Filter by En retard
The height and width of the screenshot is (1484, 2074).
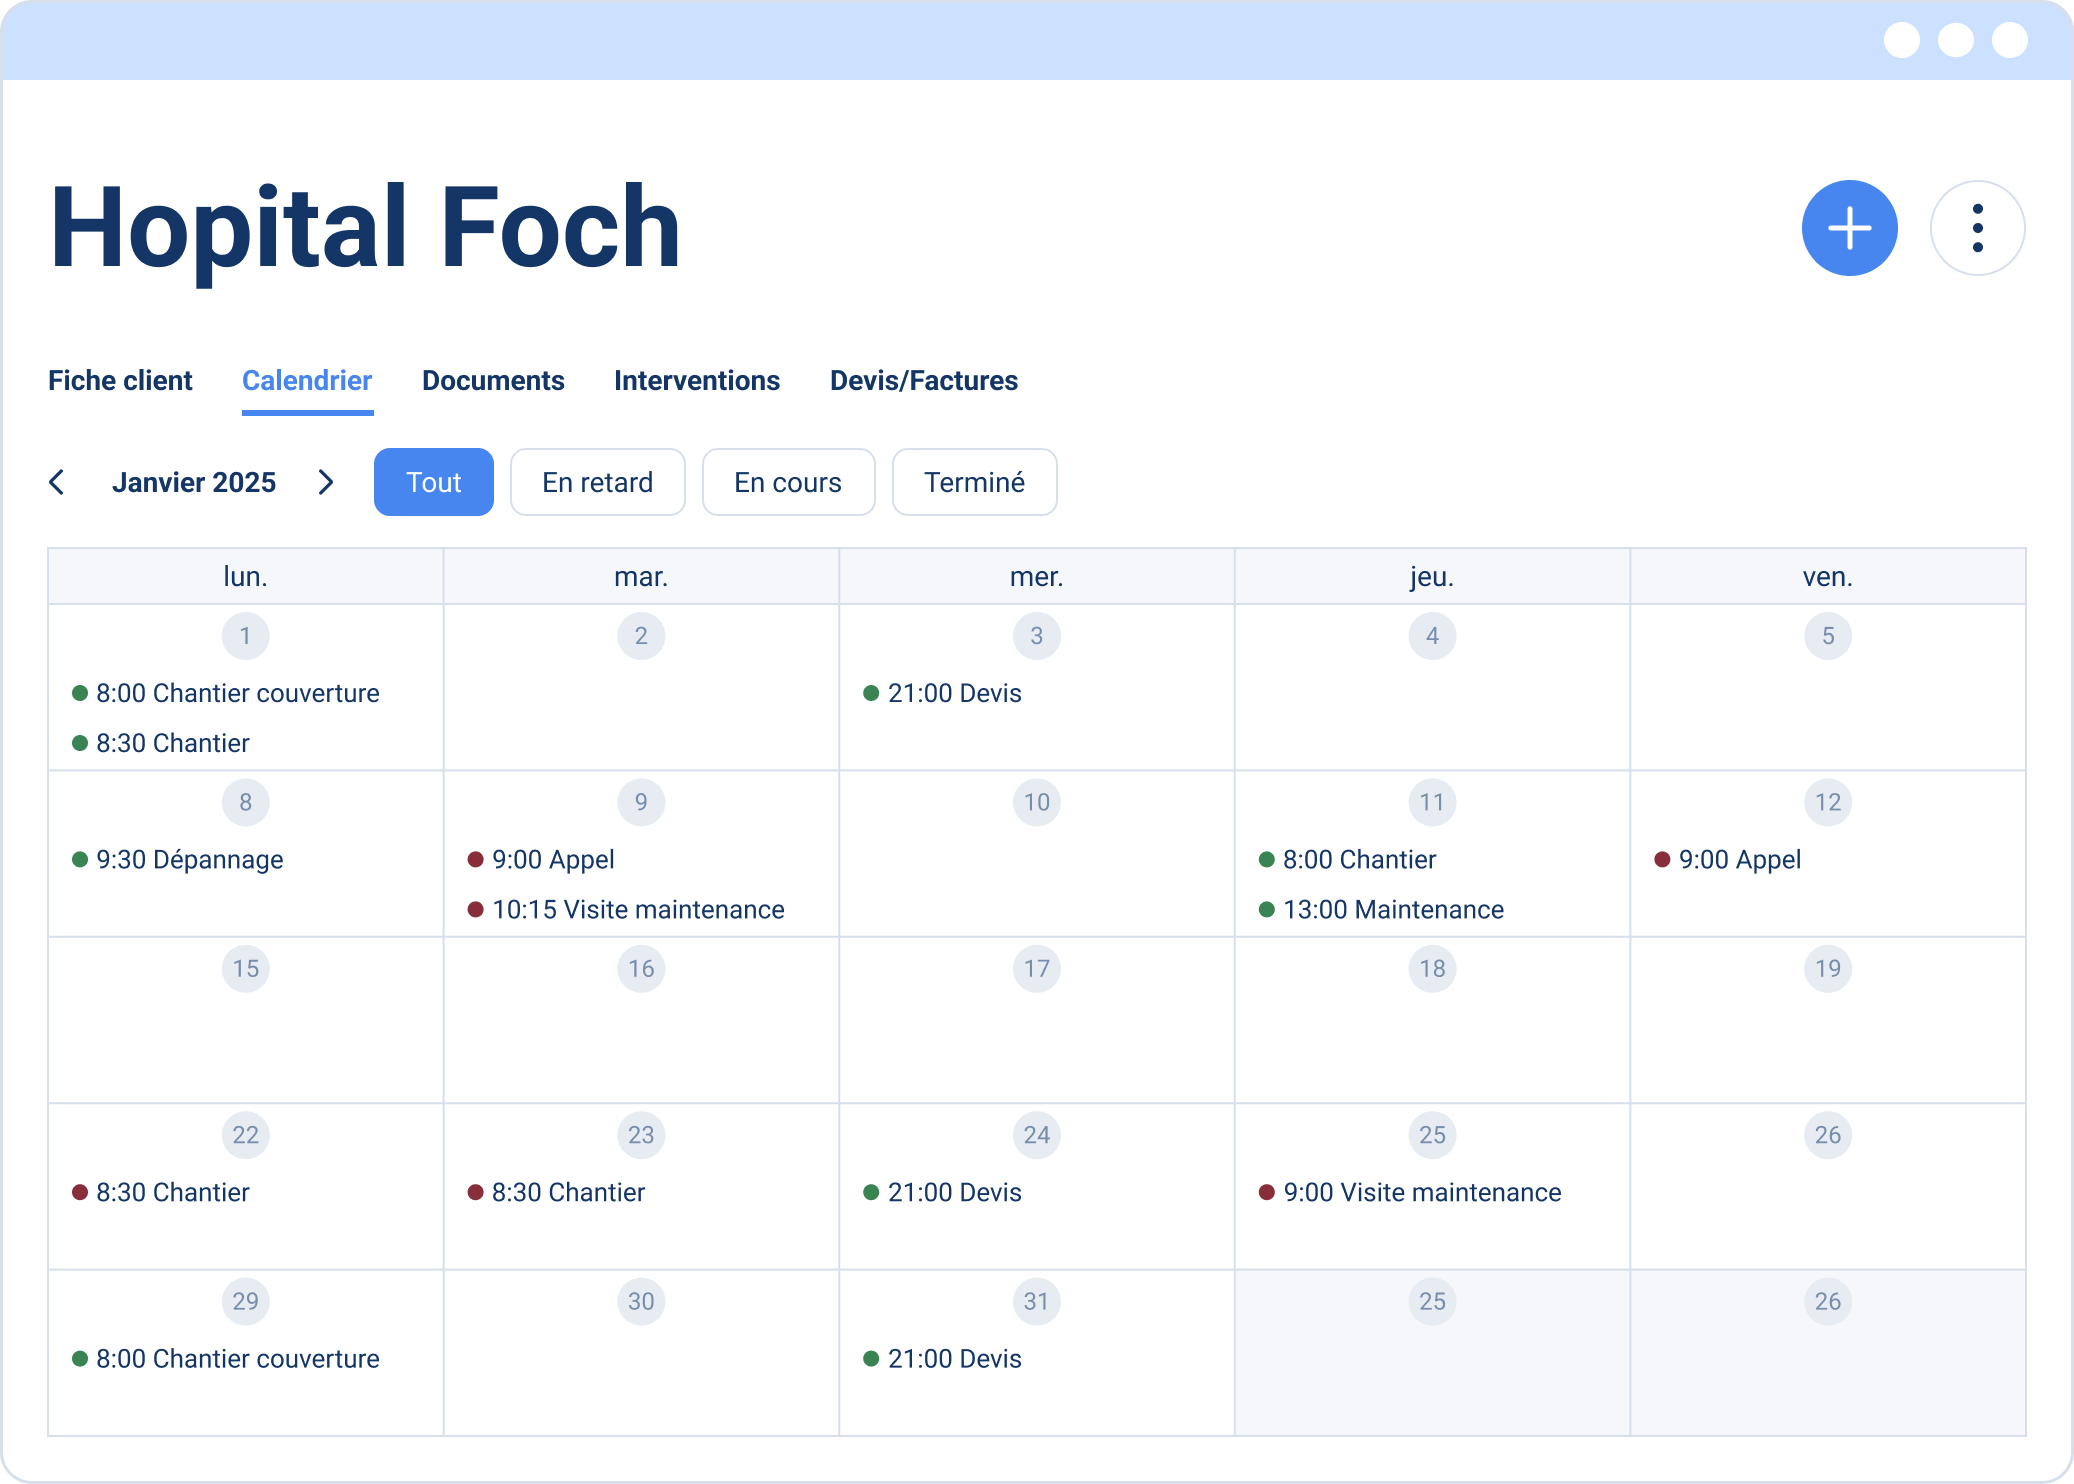[x=598, y=482]
